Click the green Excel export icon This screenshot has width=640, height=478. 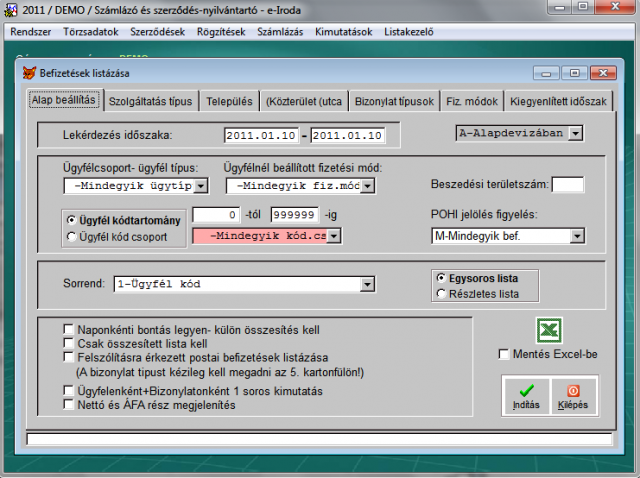pyautogui.click(x=548, y=331)
